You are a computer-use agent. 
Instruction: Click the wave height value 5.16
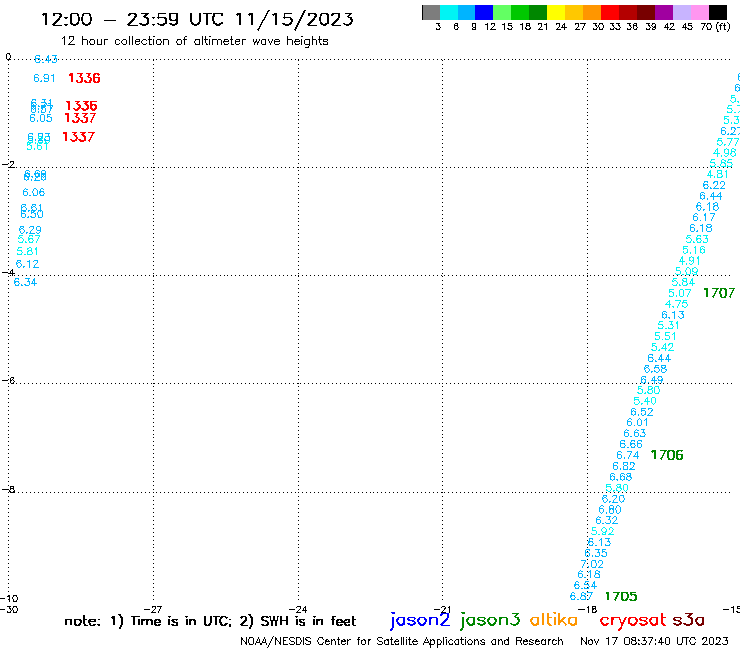694,250
